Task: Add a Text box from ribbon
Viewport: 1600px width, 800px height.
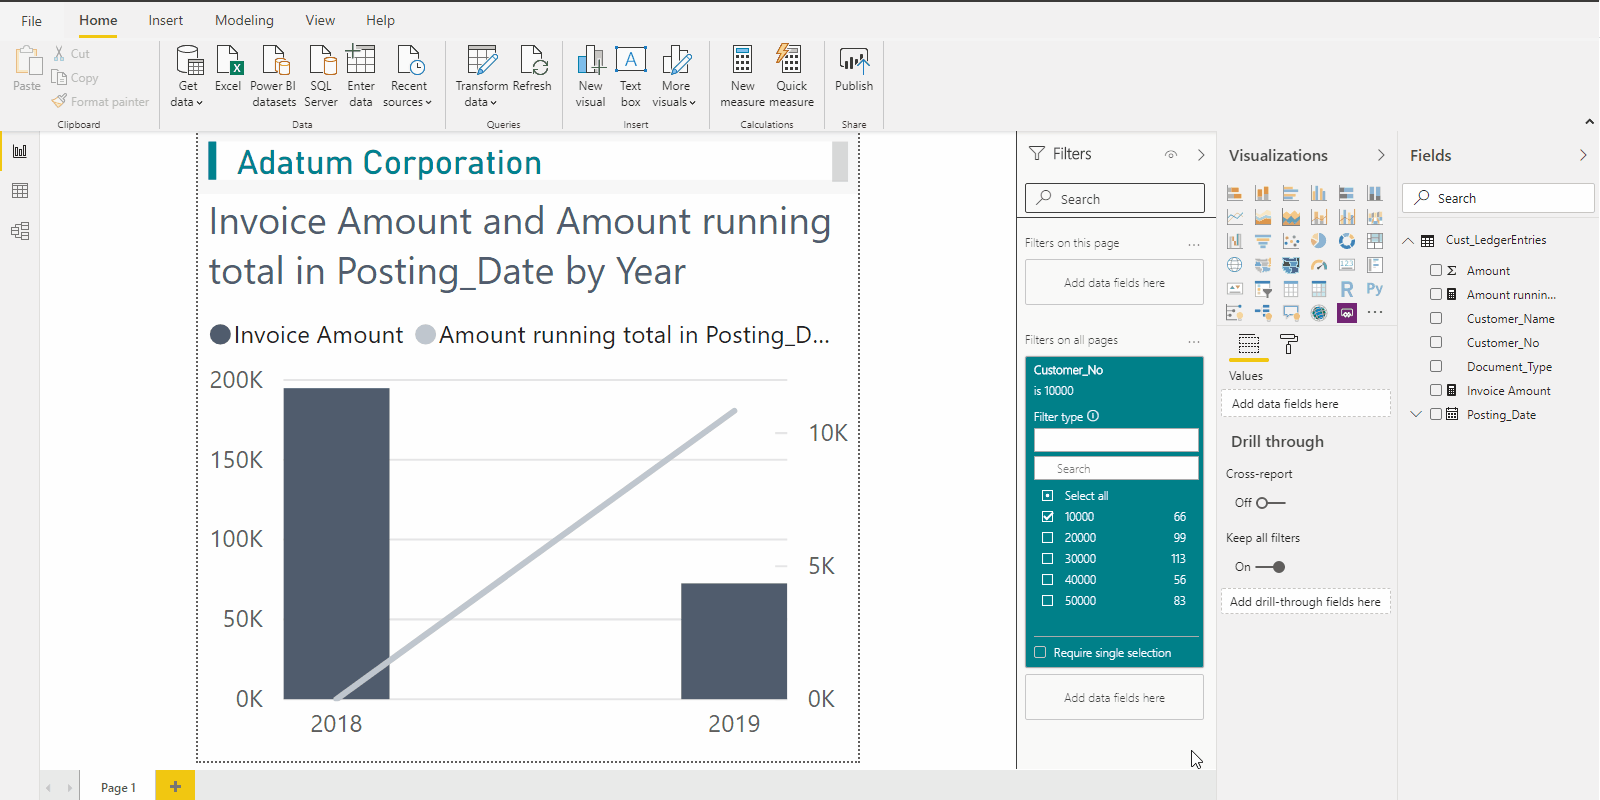Action: (x=630, y=77)
